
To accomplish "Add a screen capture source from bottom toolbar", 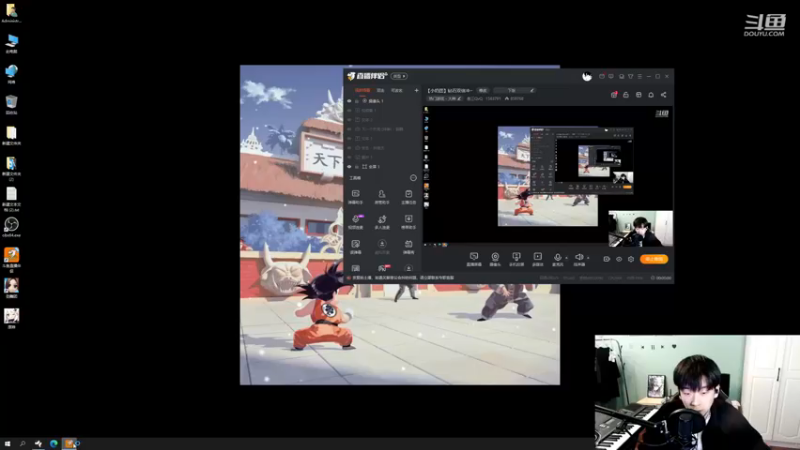I will [x=474, y=259].
